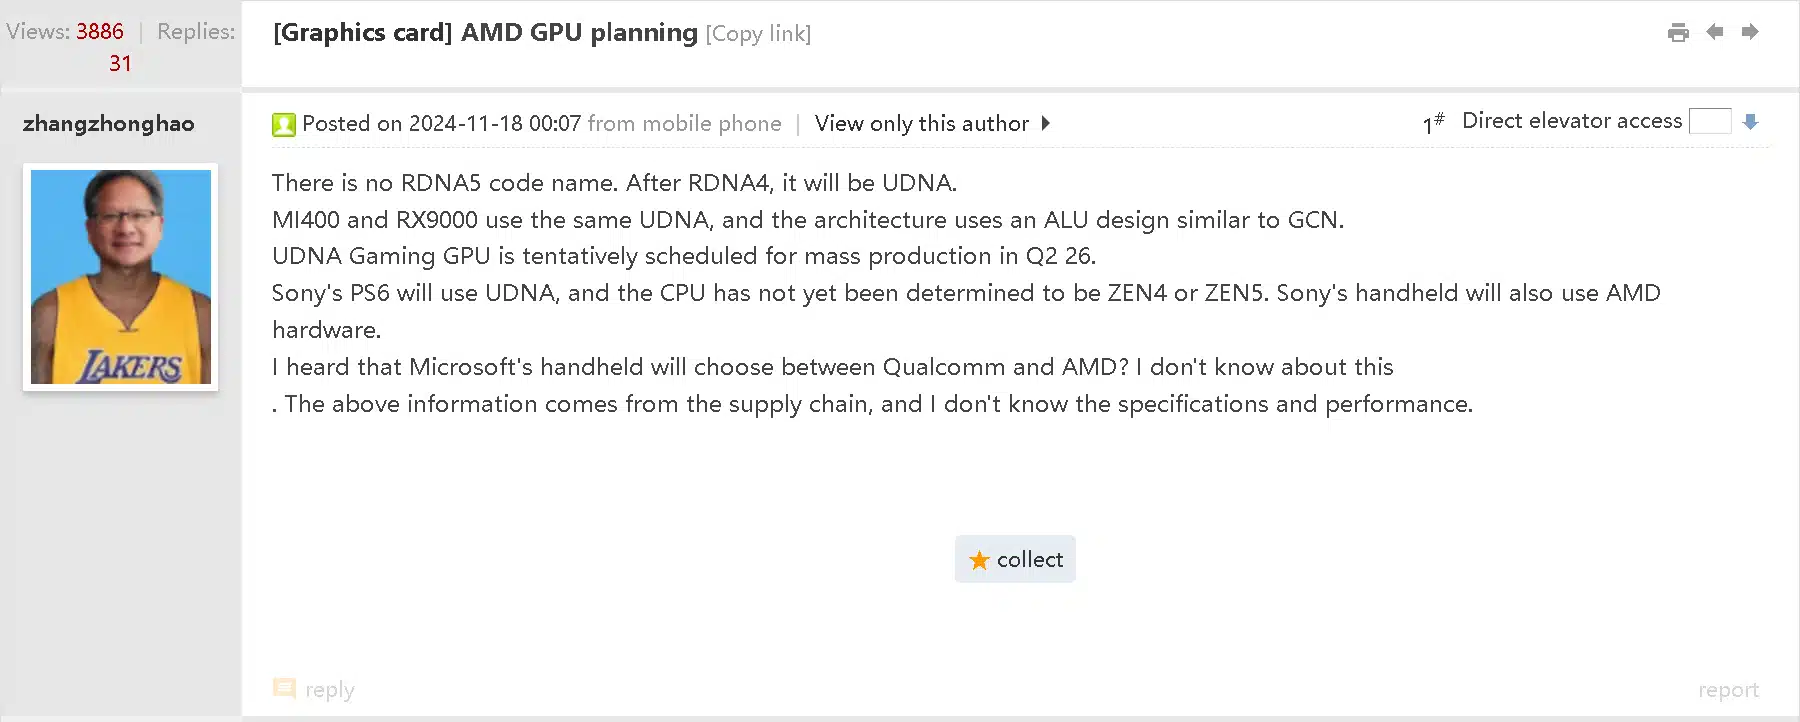This screenshot has width=1800, height=722.
Task: Select View only this author
Action: (x=921, y=123)
